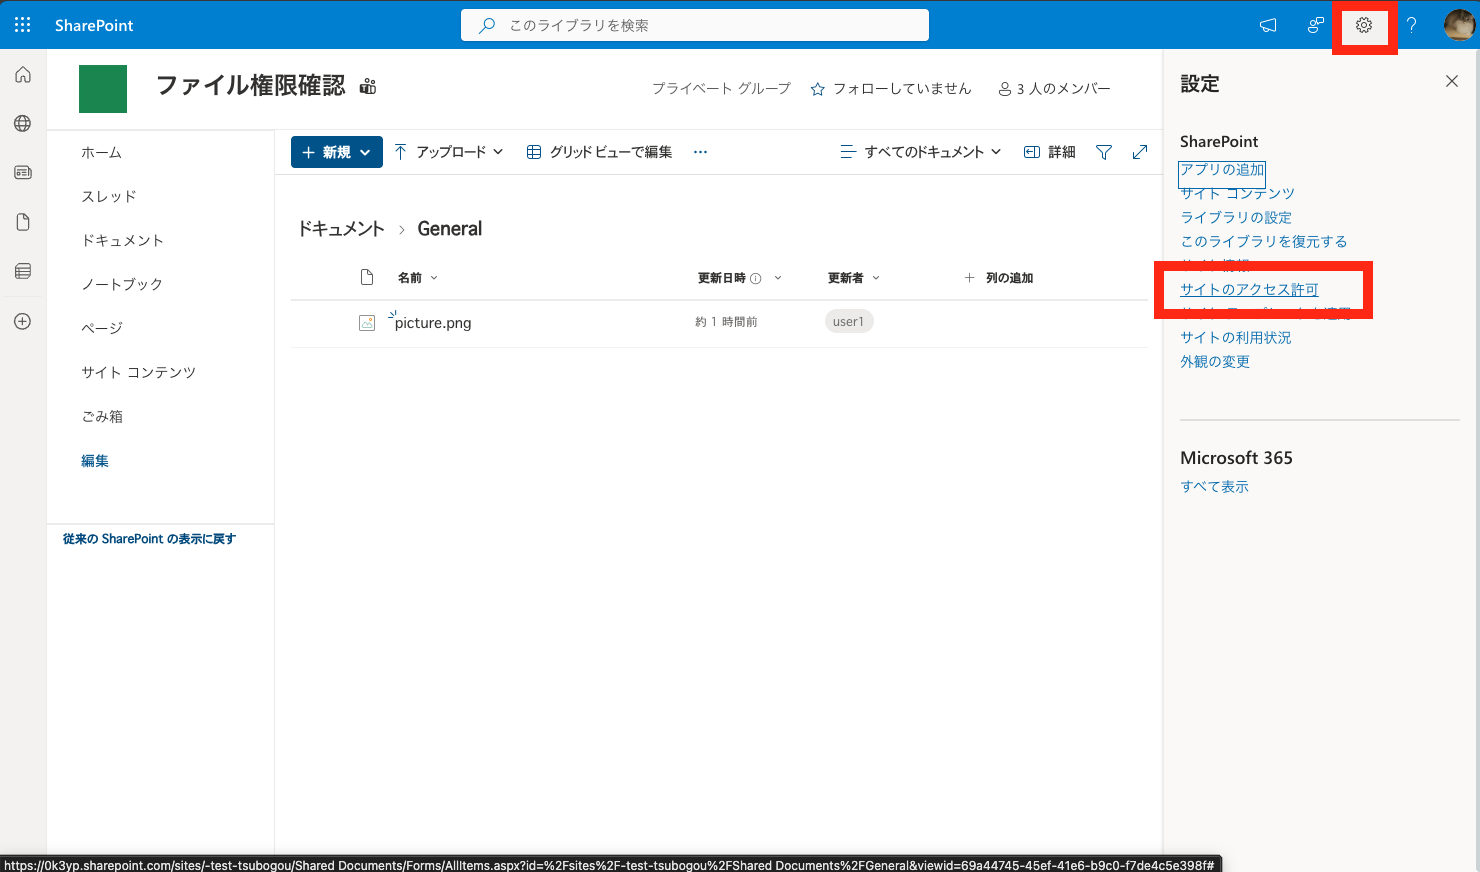The width and height of the screenshot is (1480, 872).
Task: Click 編集 link in site navigation
Action: tap(95, 460)
